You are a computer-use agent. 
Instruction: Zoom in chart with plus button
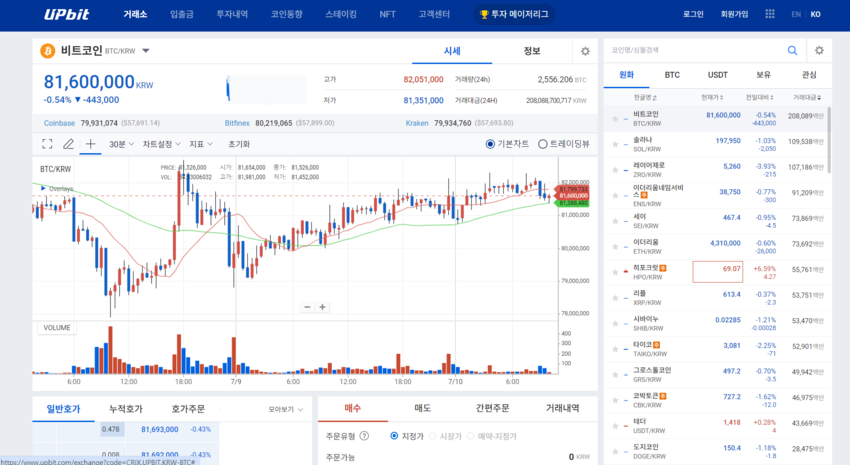(322, 307)
